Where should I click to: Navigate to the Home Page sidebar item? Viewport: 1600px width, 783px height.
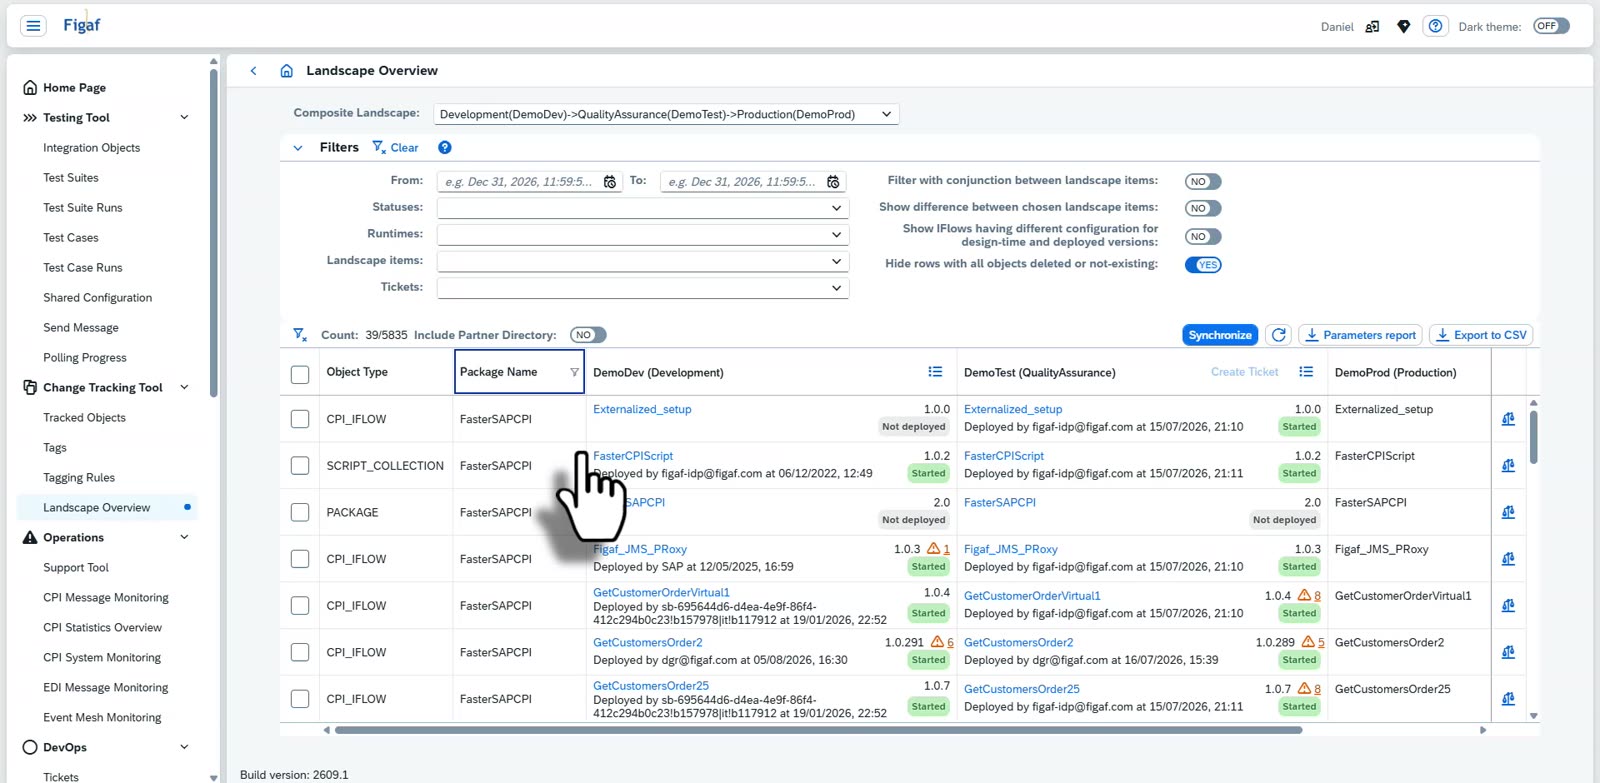[74, 88]
